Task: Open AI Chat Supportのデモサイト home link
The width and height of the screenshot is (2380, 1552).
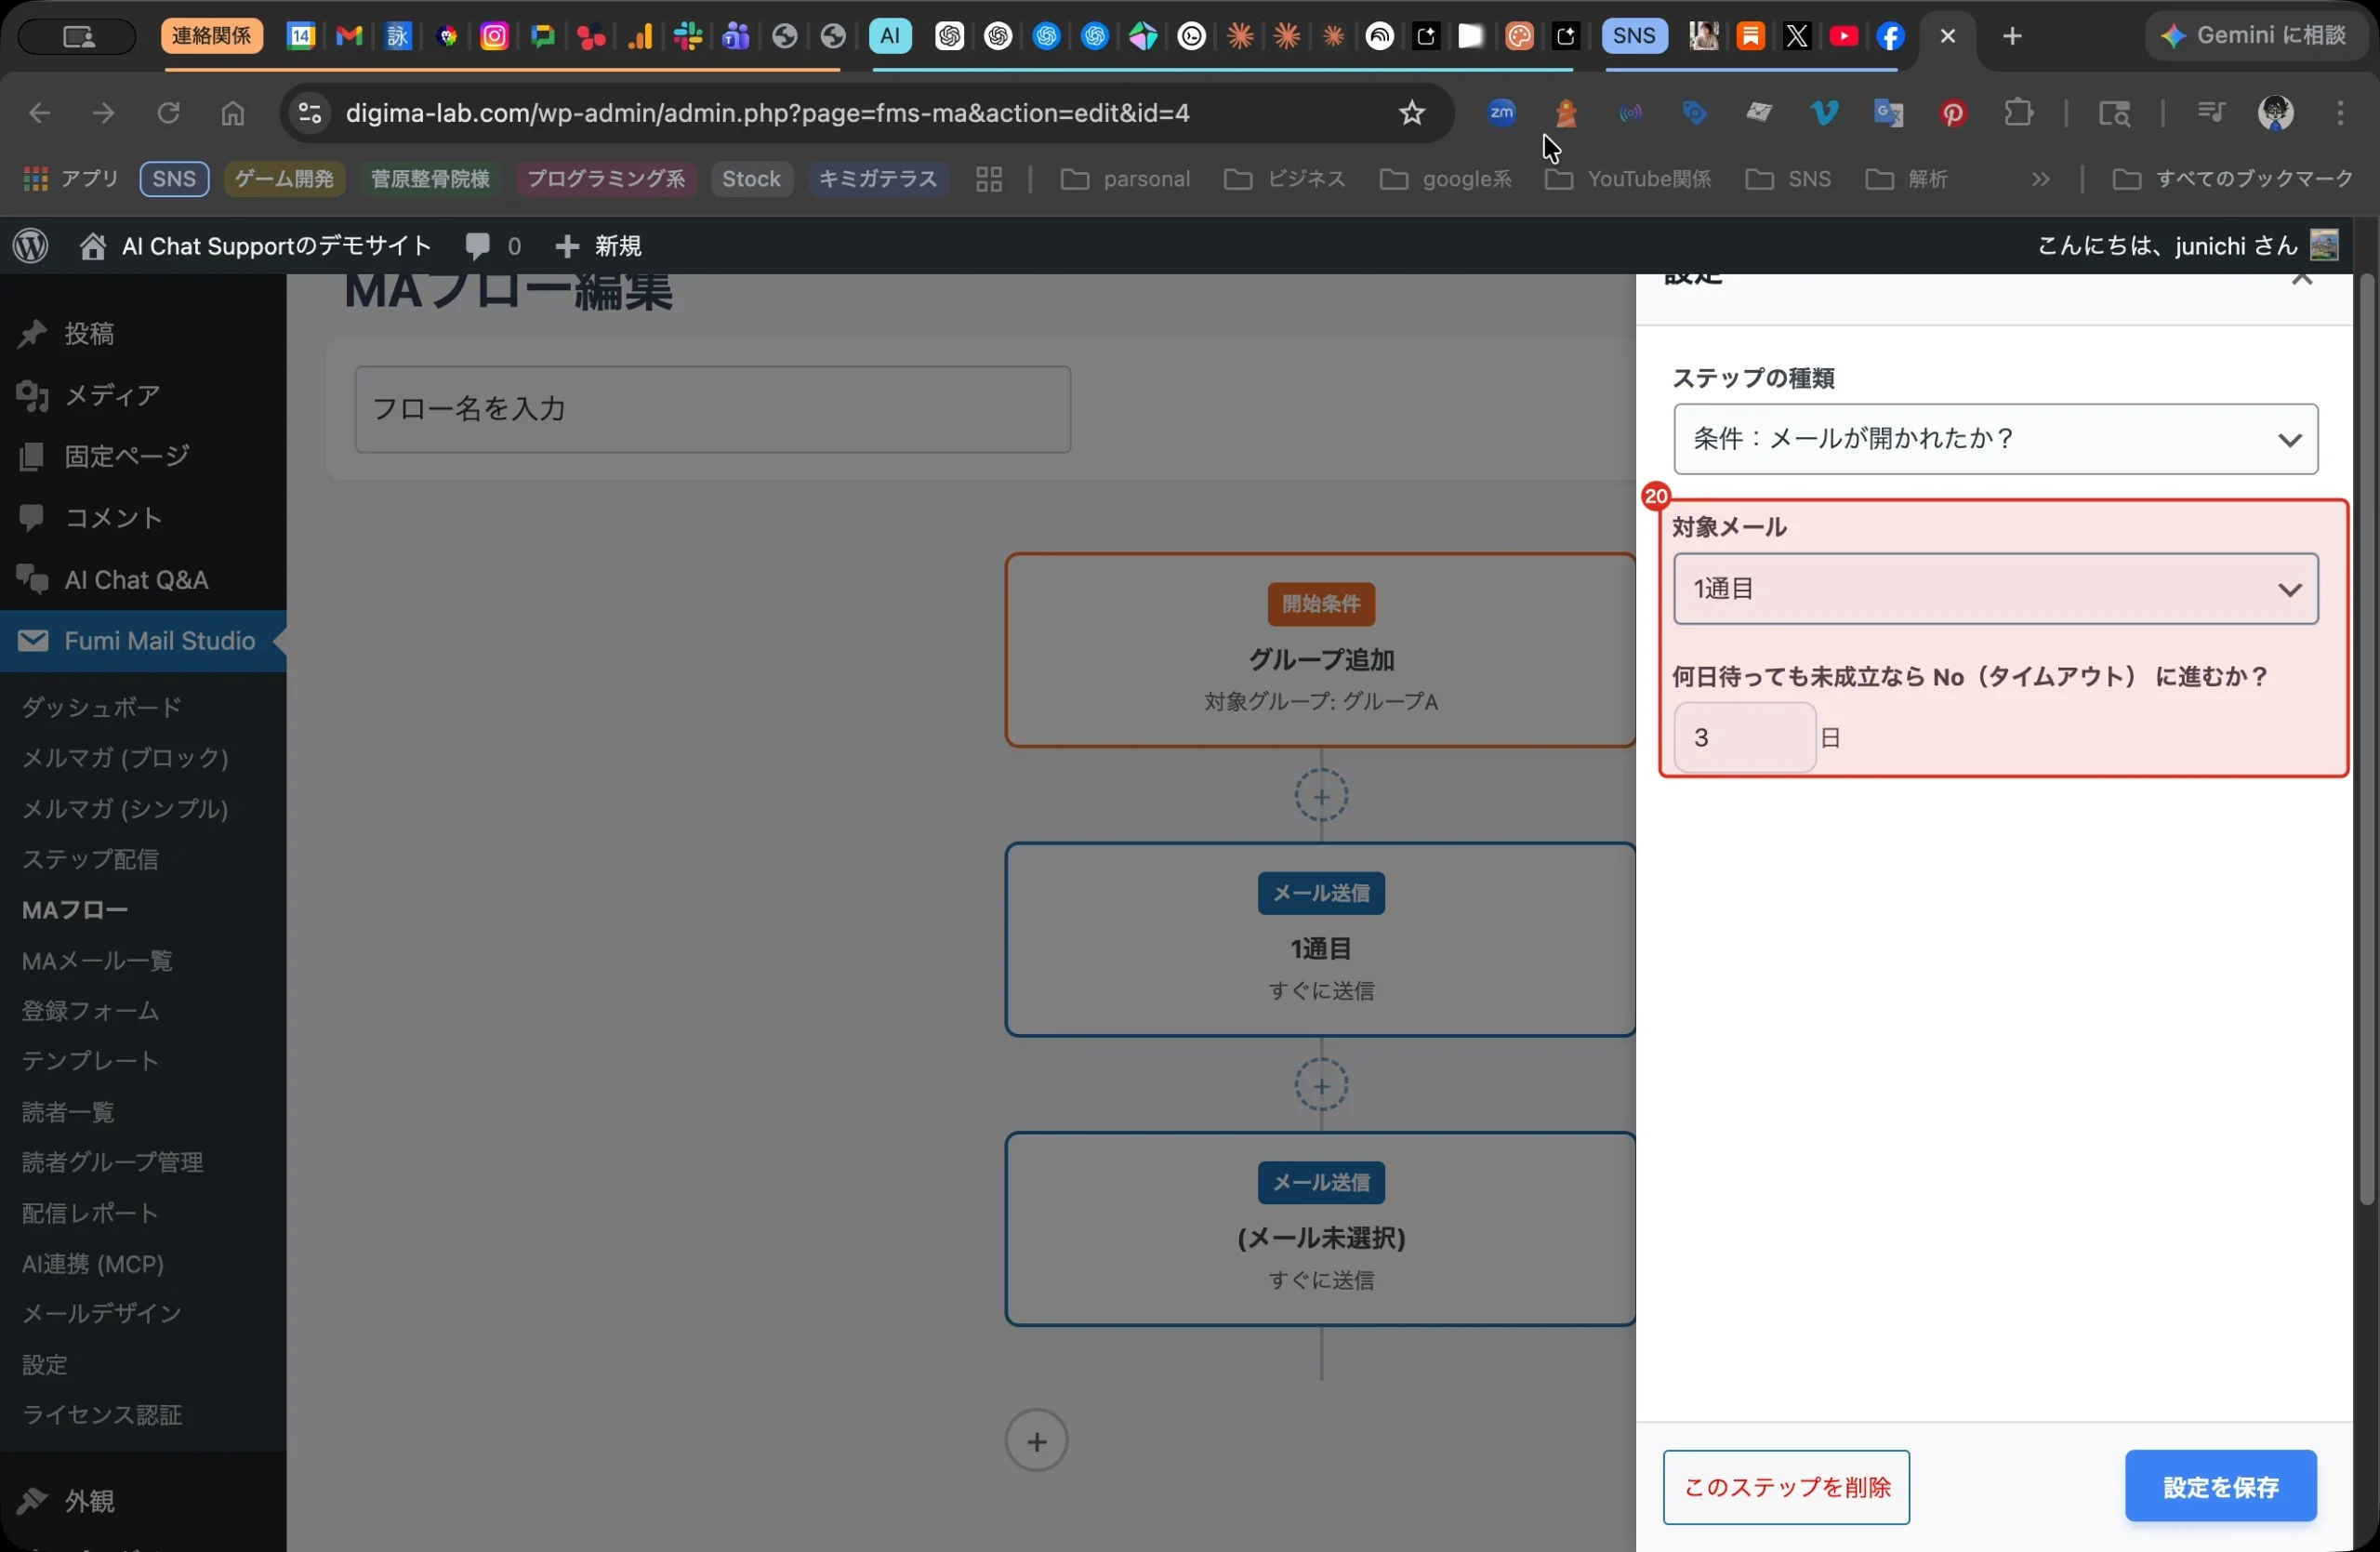Action: coord(256,246)
